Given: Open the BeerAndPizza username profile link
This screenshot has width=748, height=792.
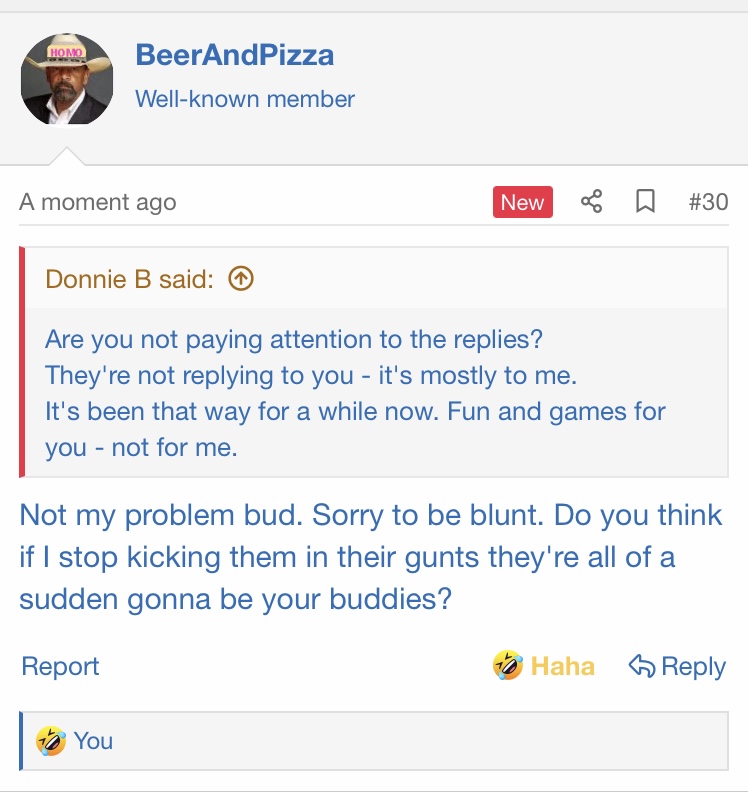Looking at the screenshot, I should [234, 55].
